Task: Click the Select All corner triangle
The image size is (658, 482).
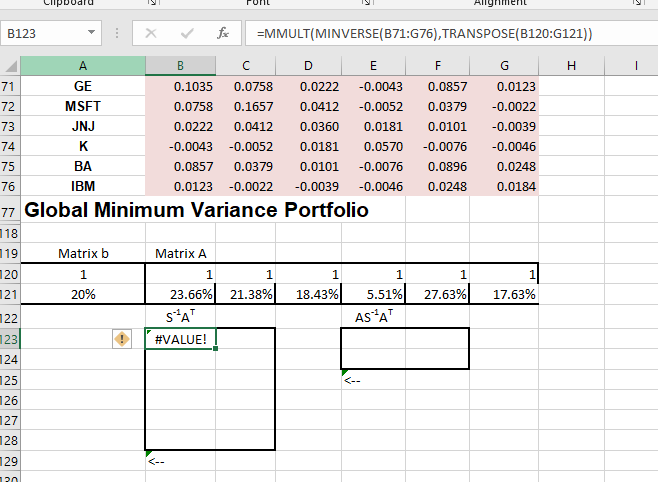Action: (x=10, y=66)
